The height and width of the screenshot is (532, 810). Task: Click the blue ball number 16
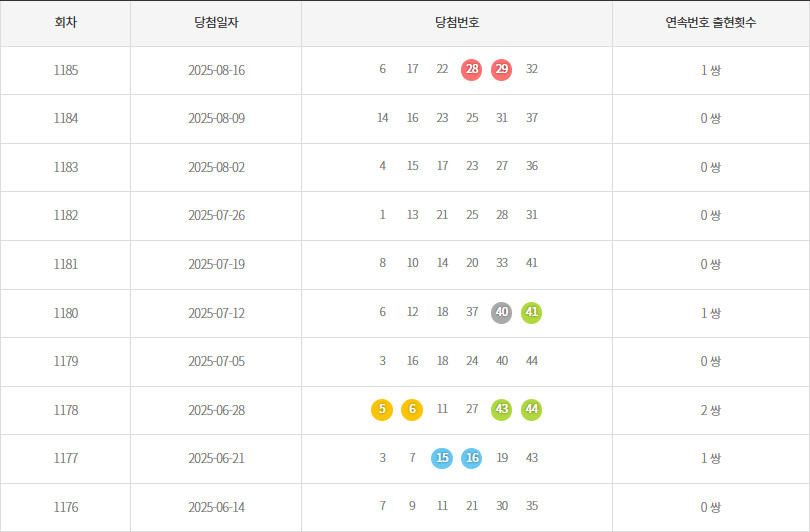click(472, 458)
